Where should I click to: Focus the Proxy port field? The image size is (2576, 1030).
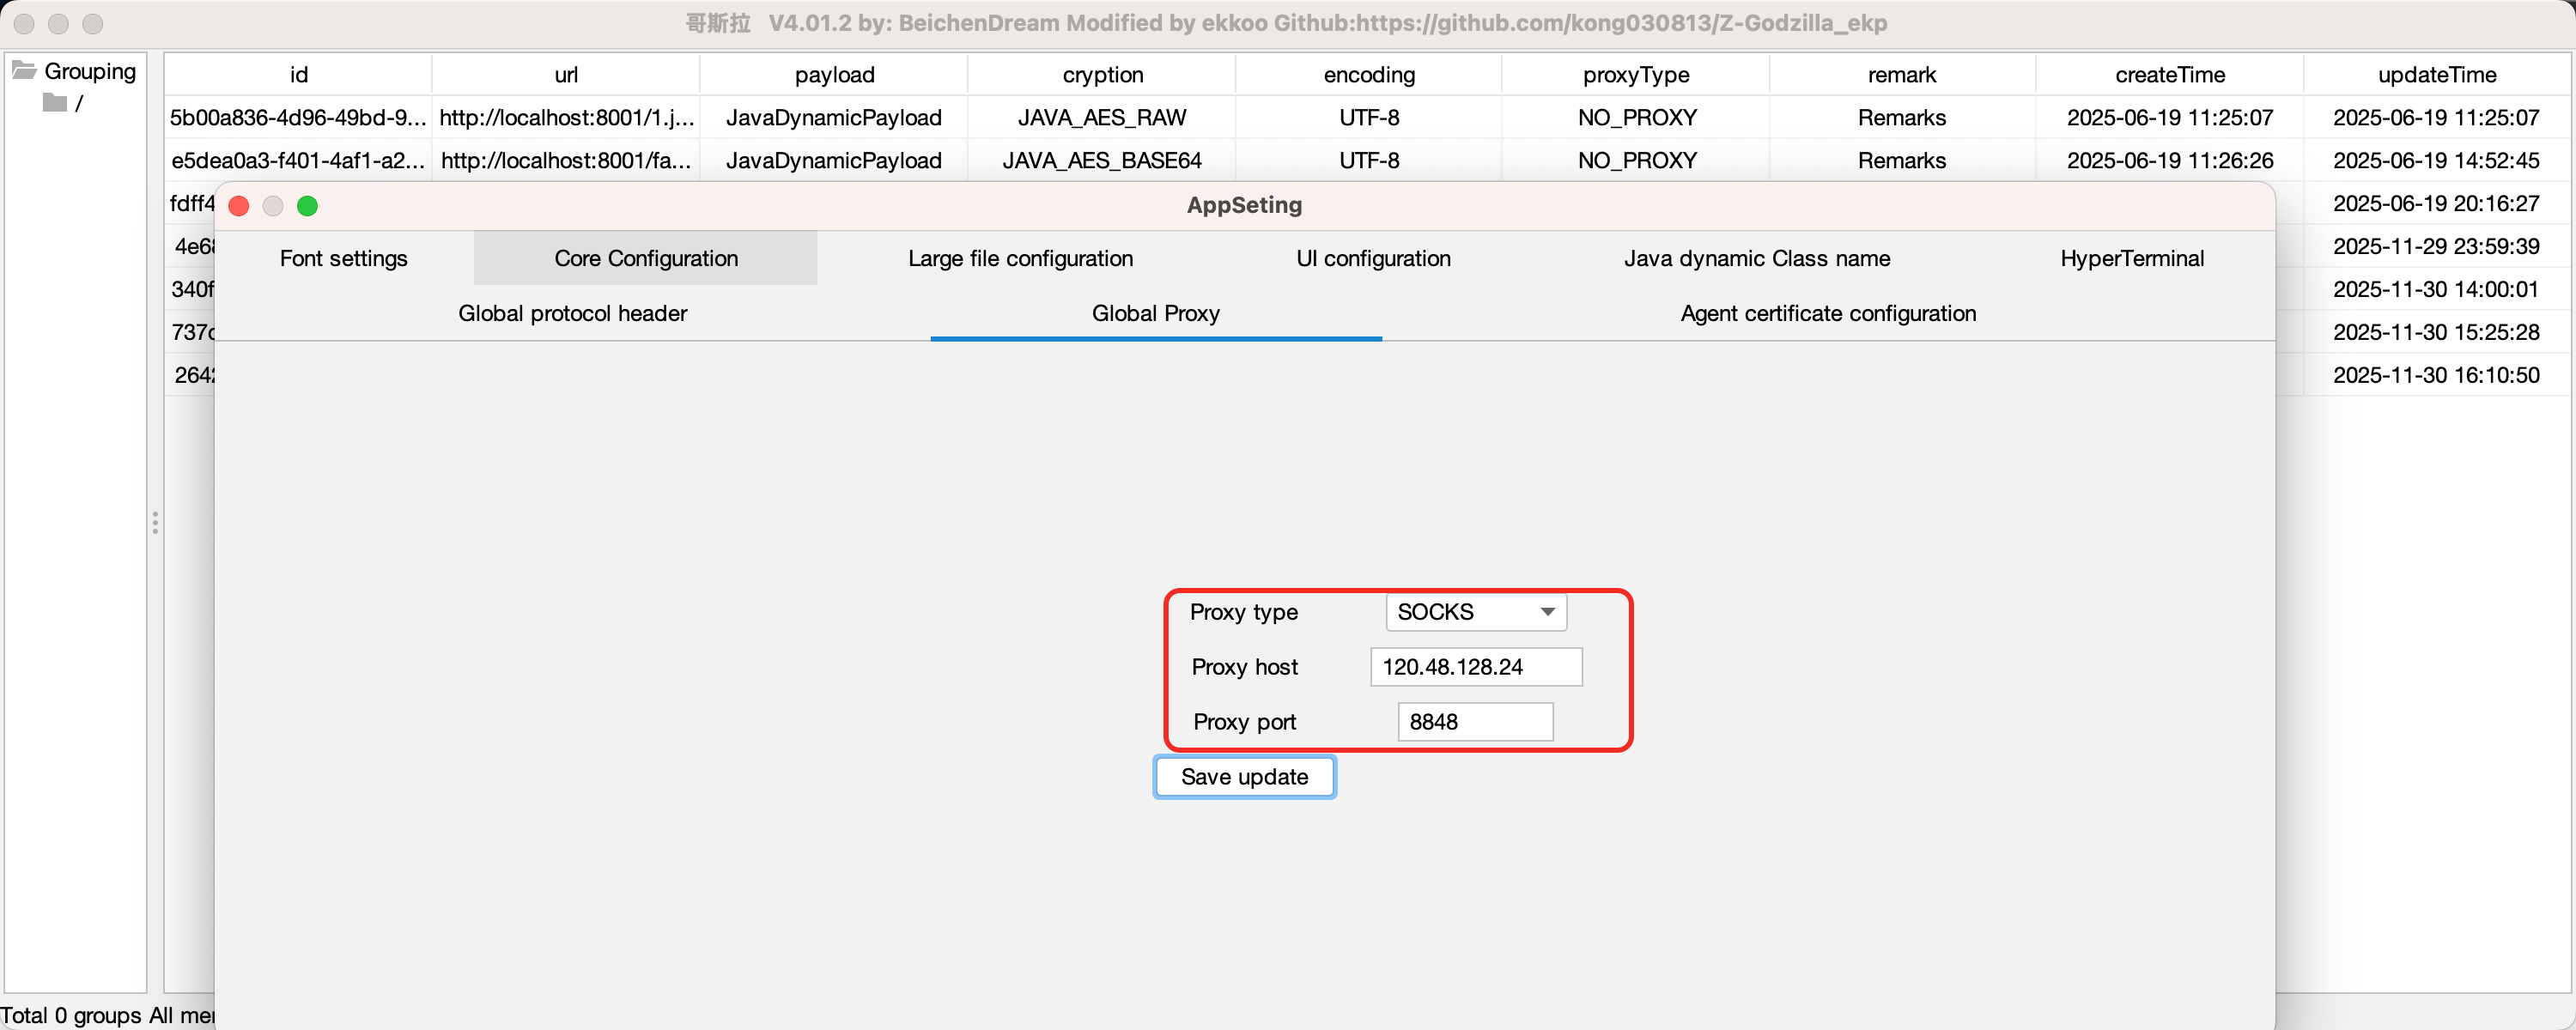coord(1474,722)
